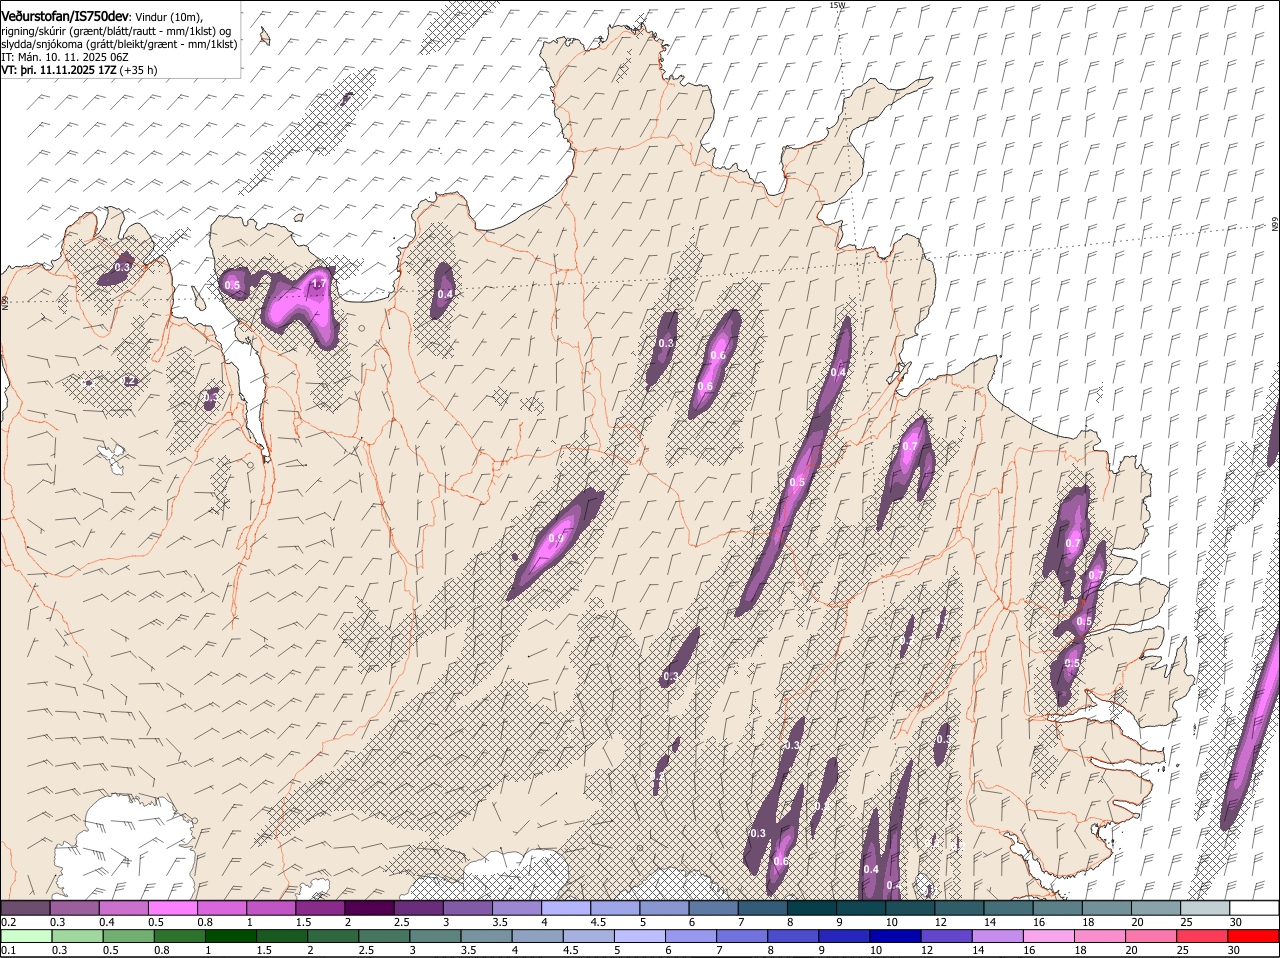This screenshot has width=1280, height=958.
Task: Click the pure red 30 rain legend swatch
Action: [1253, 936]
